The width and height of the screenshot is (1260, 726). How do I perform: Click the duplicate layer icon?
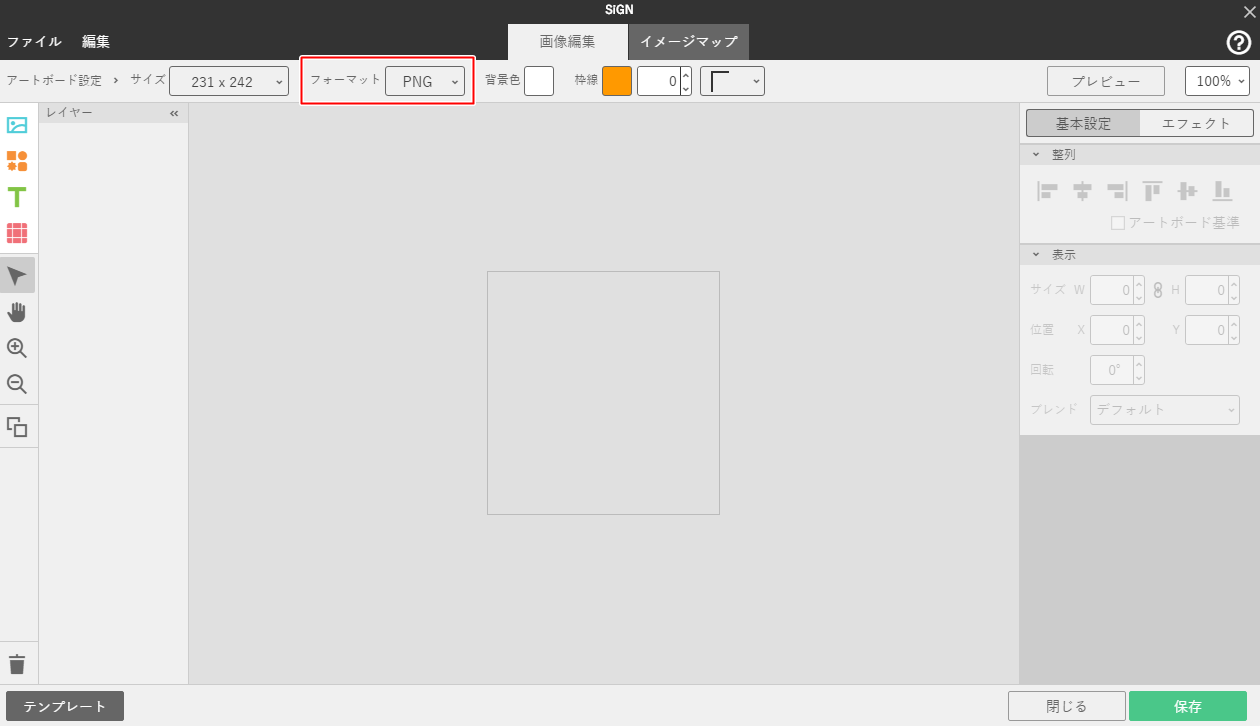click(17, 427)
